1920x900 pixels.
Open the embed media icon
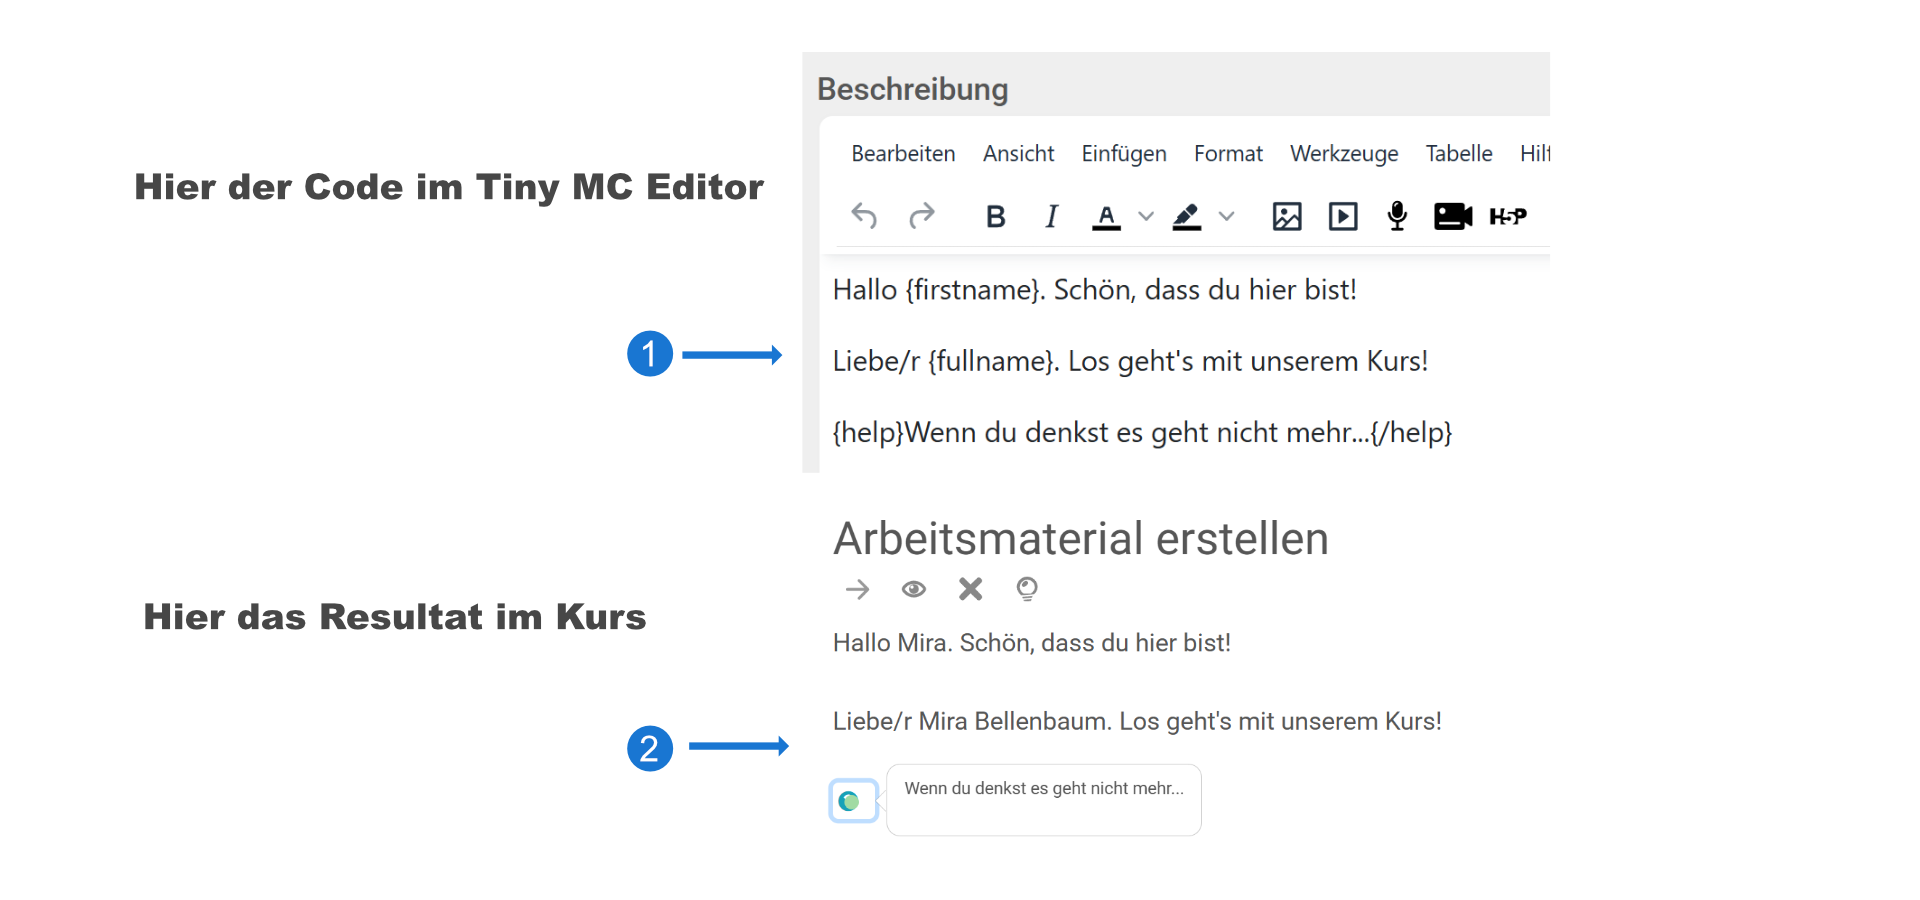pyautogui.click(x=1342, y=216)
